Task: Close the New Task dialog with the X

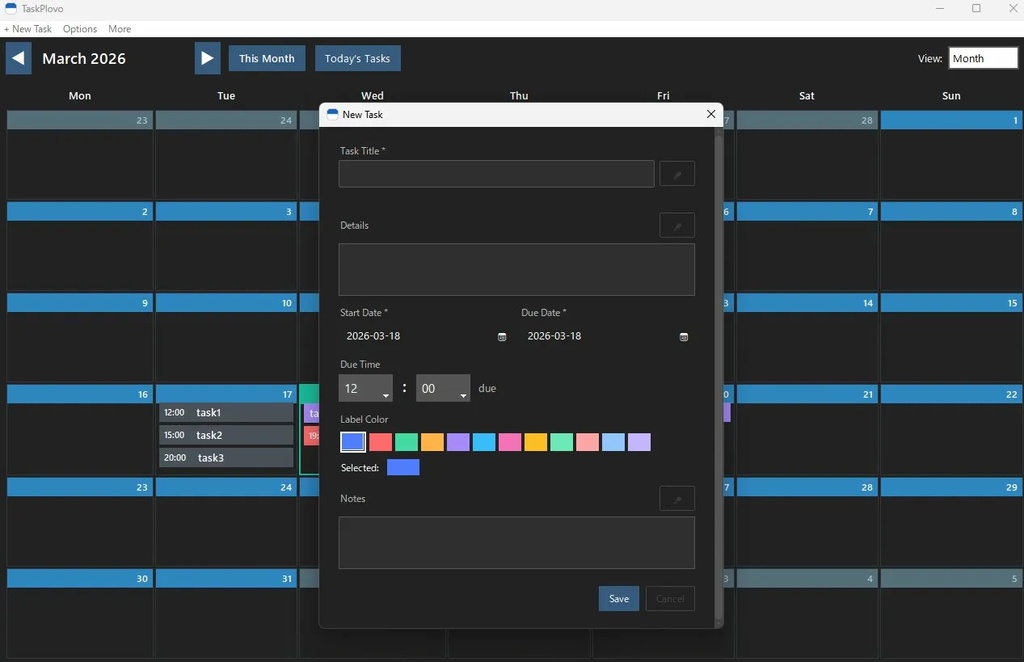Action: click(x=711, y=114)
